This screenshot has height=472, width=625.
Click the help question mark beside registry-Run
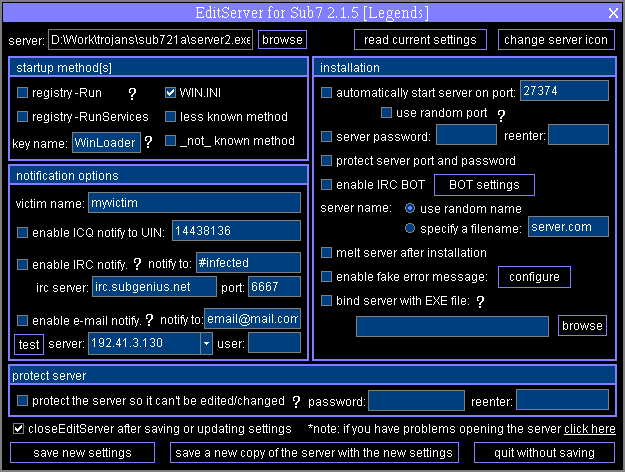point(132,93)
